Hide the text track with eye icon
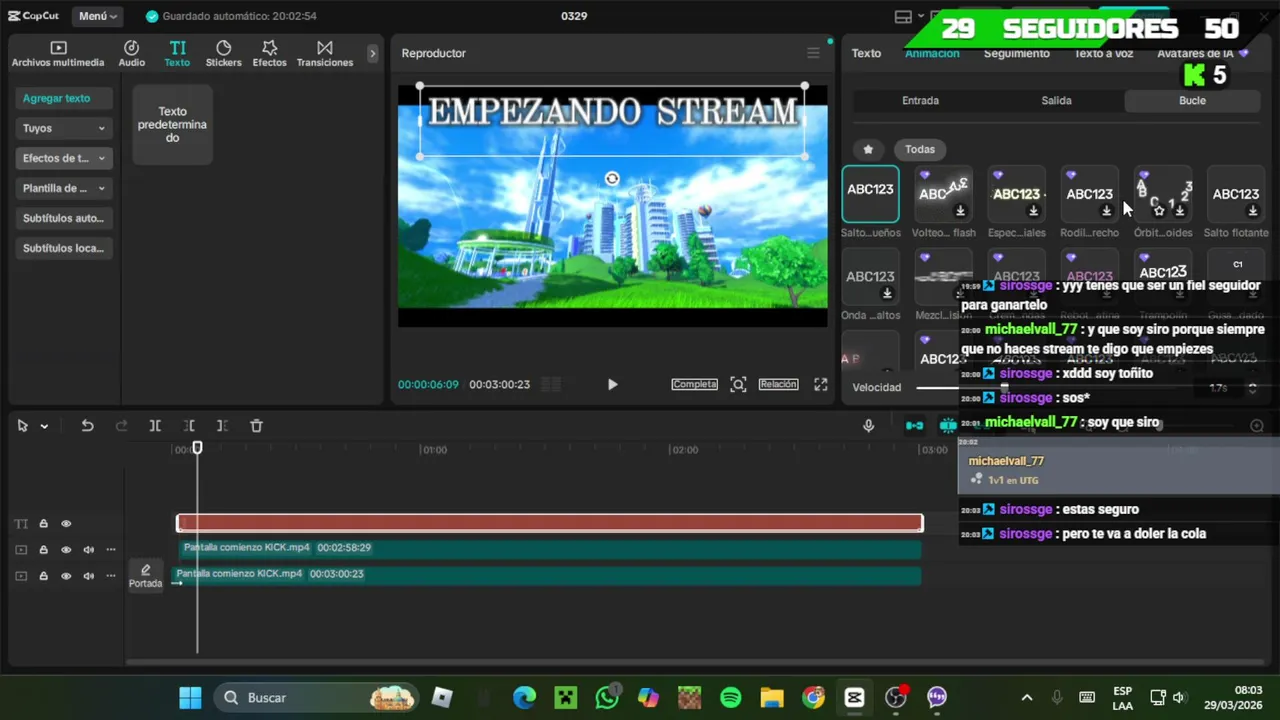Image resolution: width=1280 pixels, height=720 pixels. pos(66,524)
